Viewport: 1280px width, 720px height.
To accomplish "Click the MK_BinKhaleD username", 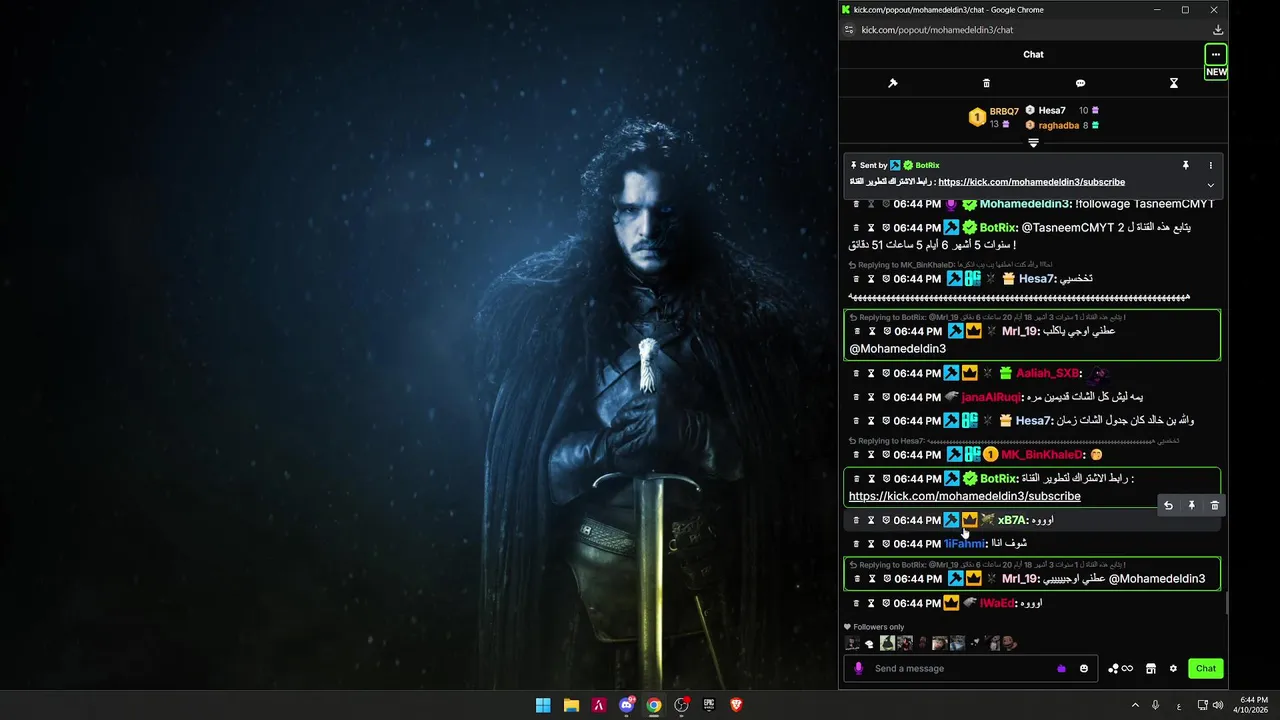I will click(1043, 455).
